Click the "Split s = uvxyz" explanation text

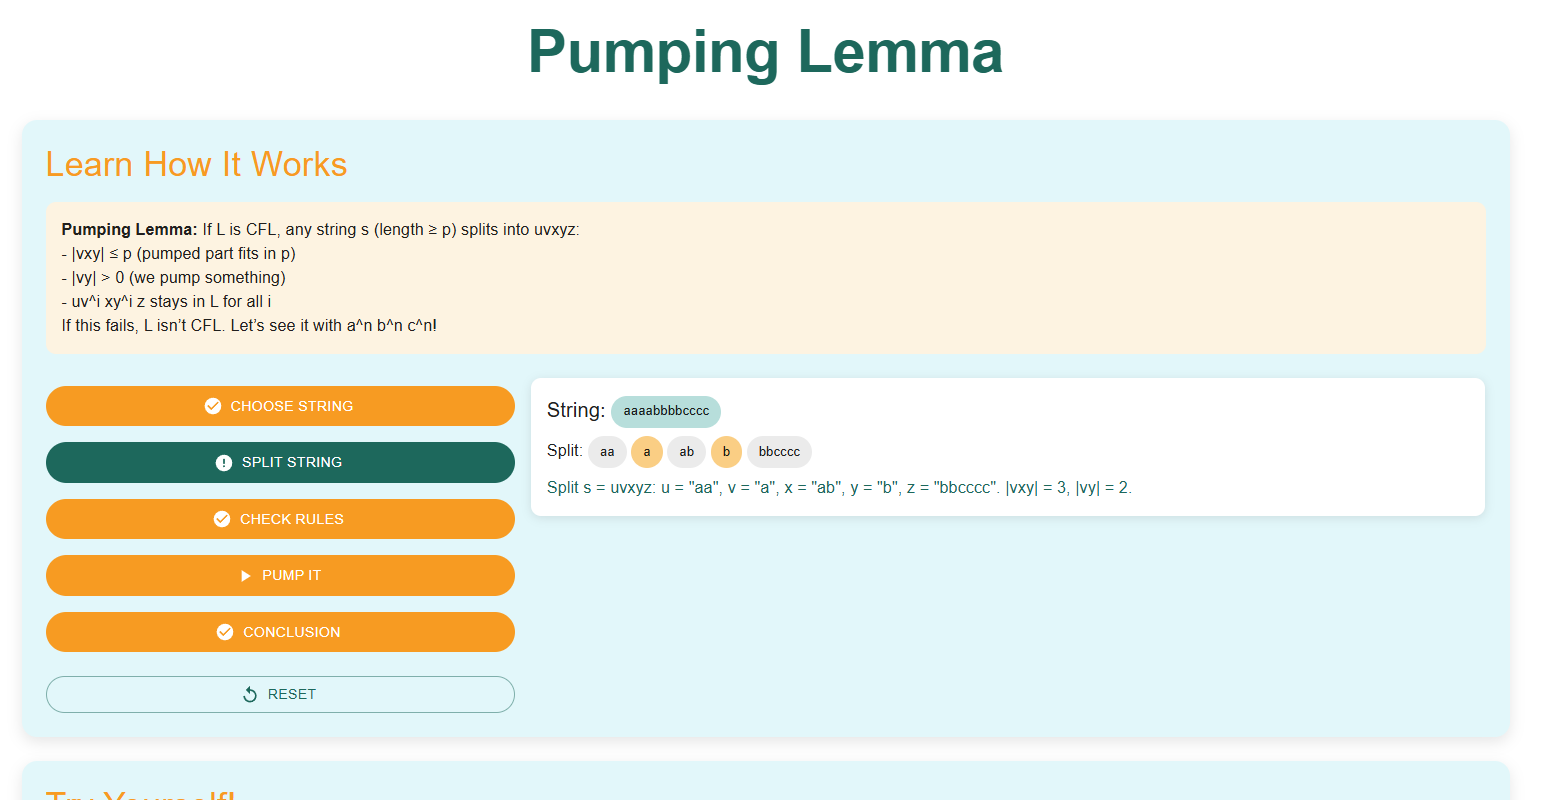pyautogui.click(x=839, y=488)
